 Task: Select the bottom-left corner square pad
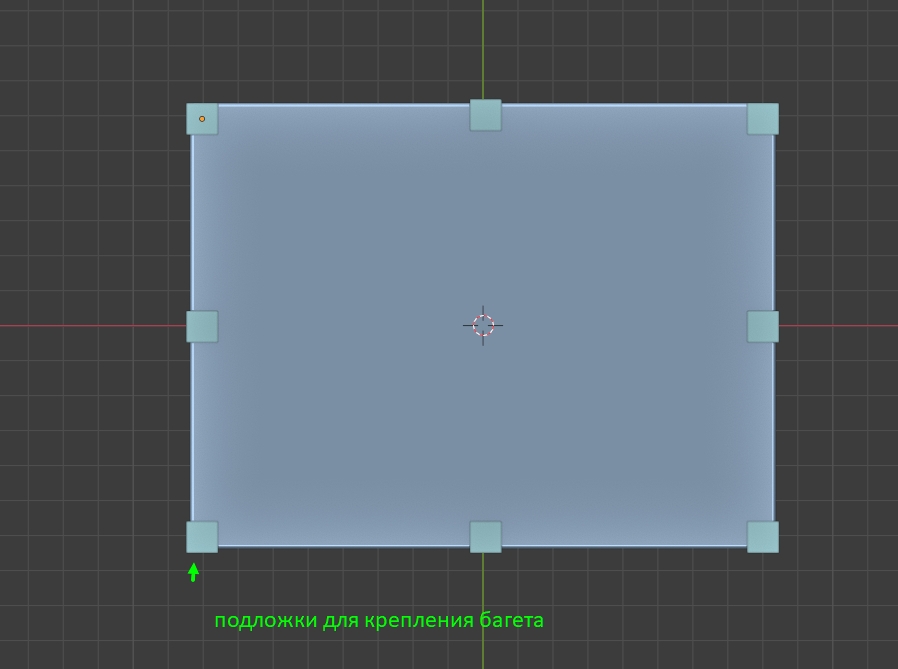pyautogui.click(x=202, y=537)
